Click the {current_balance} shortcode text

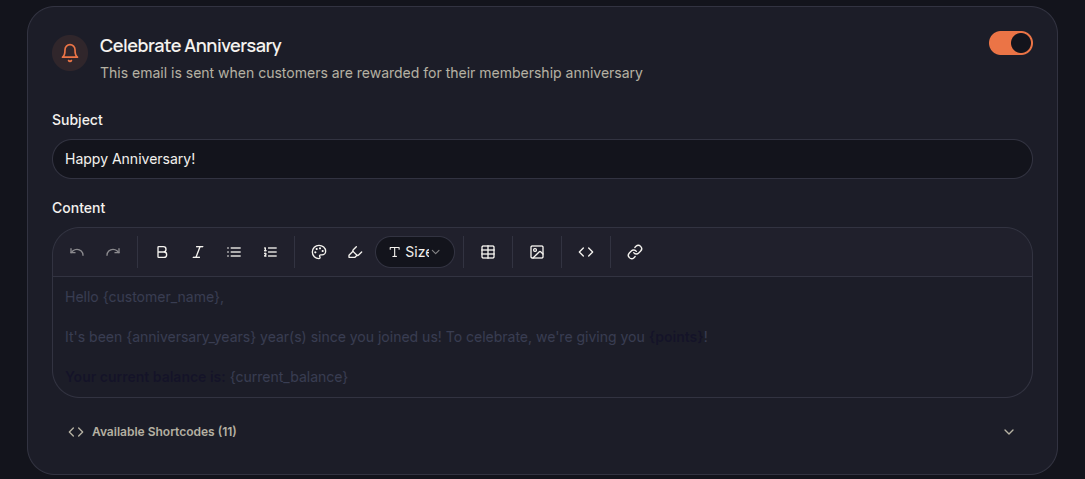tap(289, 377)
